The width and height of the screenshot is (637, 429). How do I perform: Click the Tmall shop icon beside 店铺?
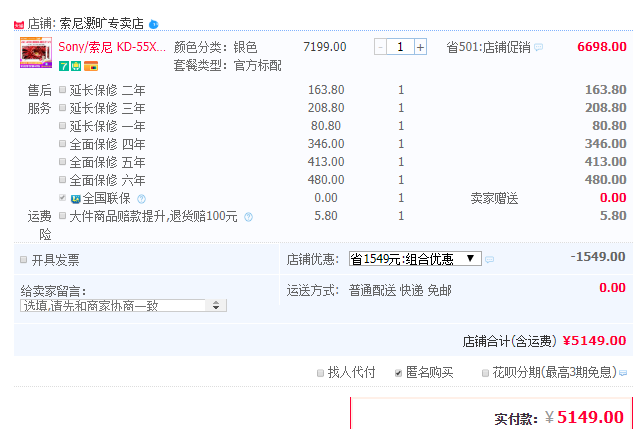point(19,25)
